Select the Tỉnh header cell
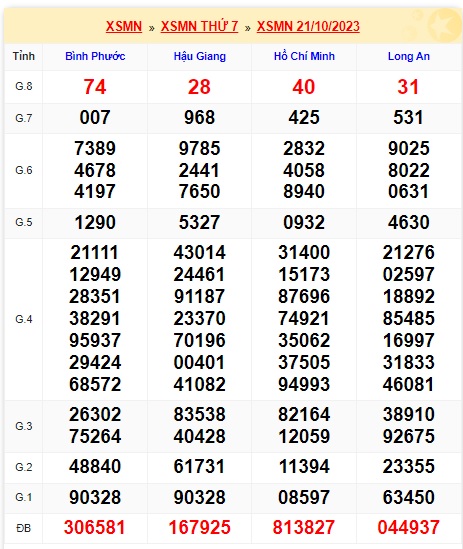The image size is (463, 549). 23,56
